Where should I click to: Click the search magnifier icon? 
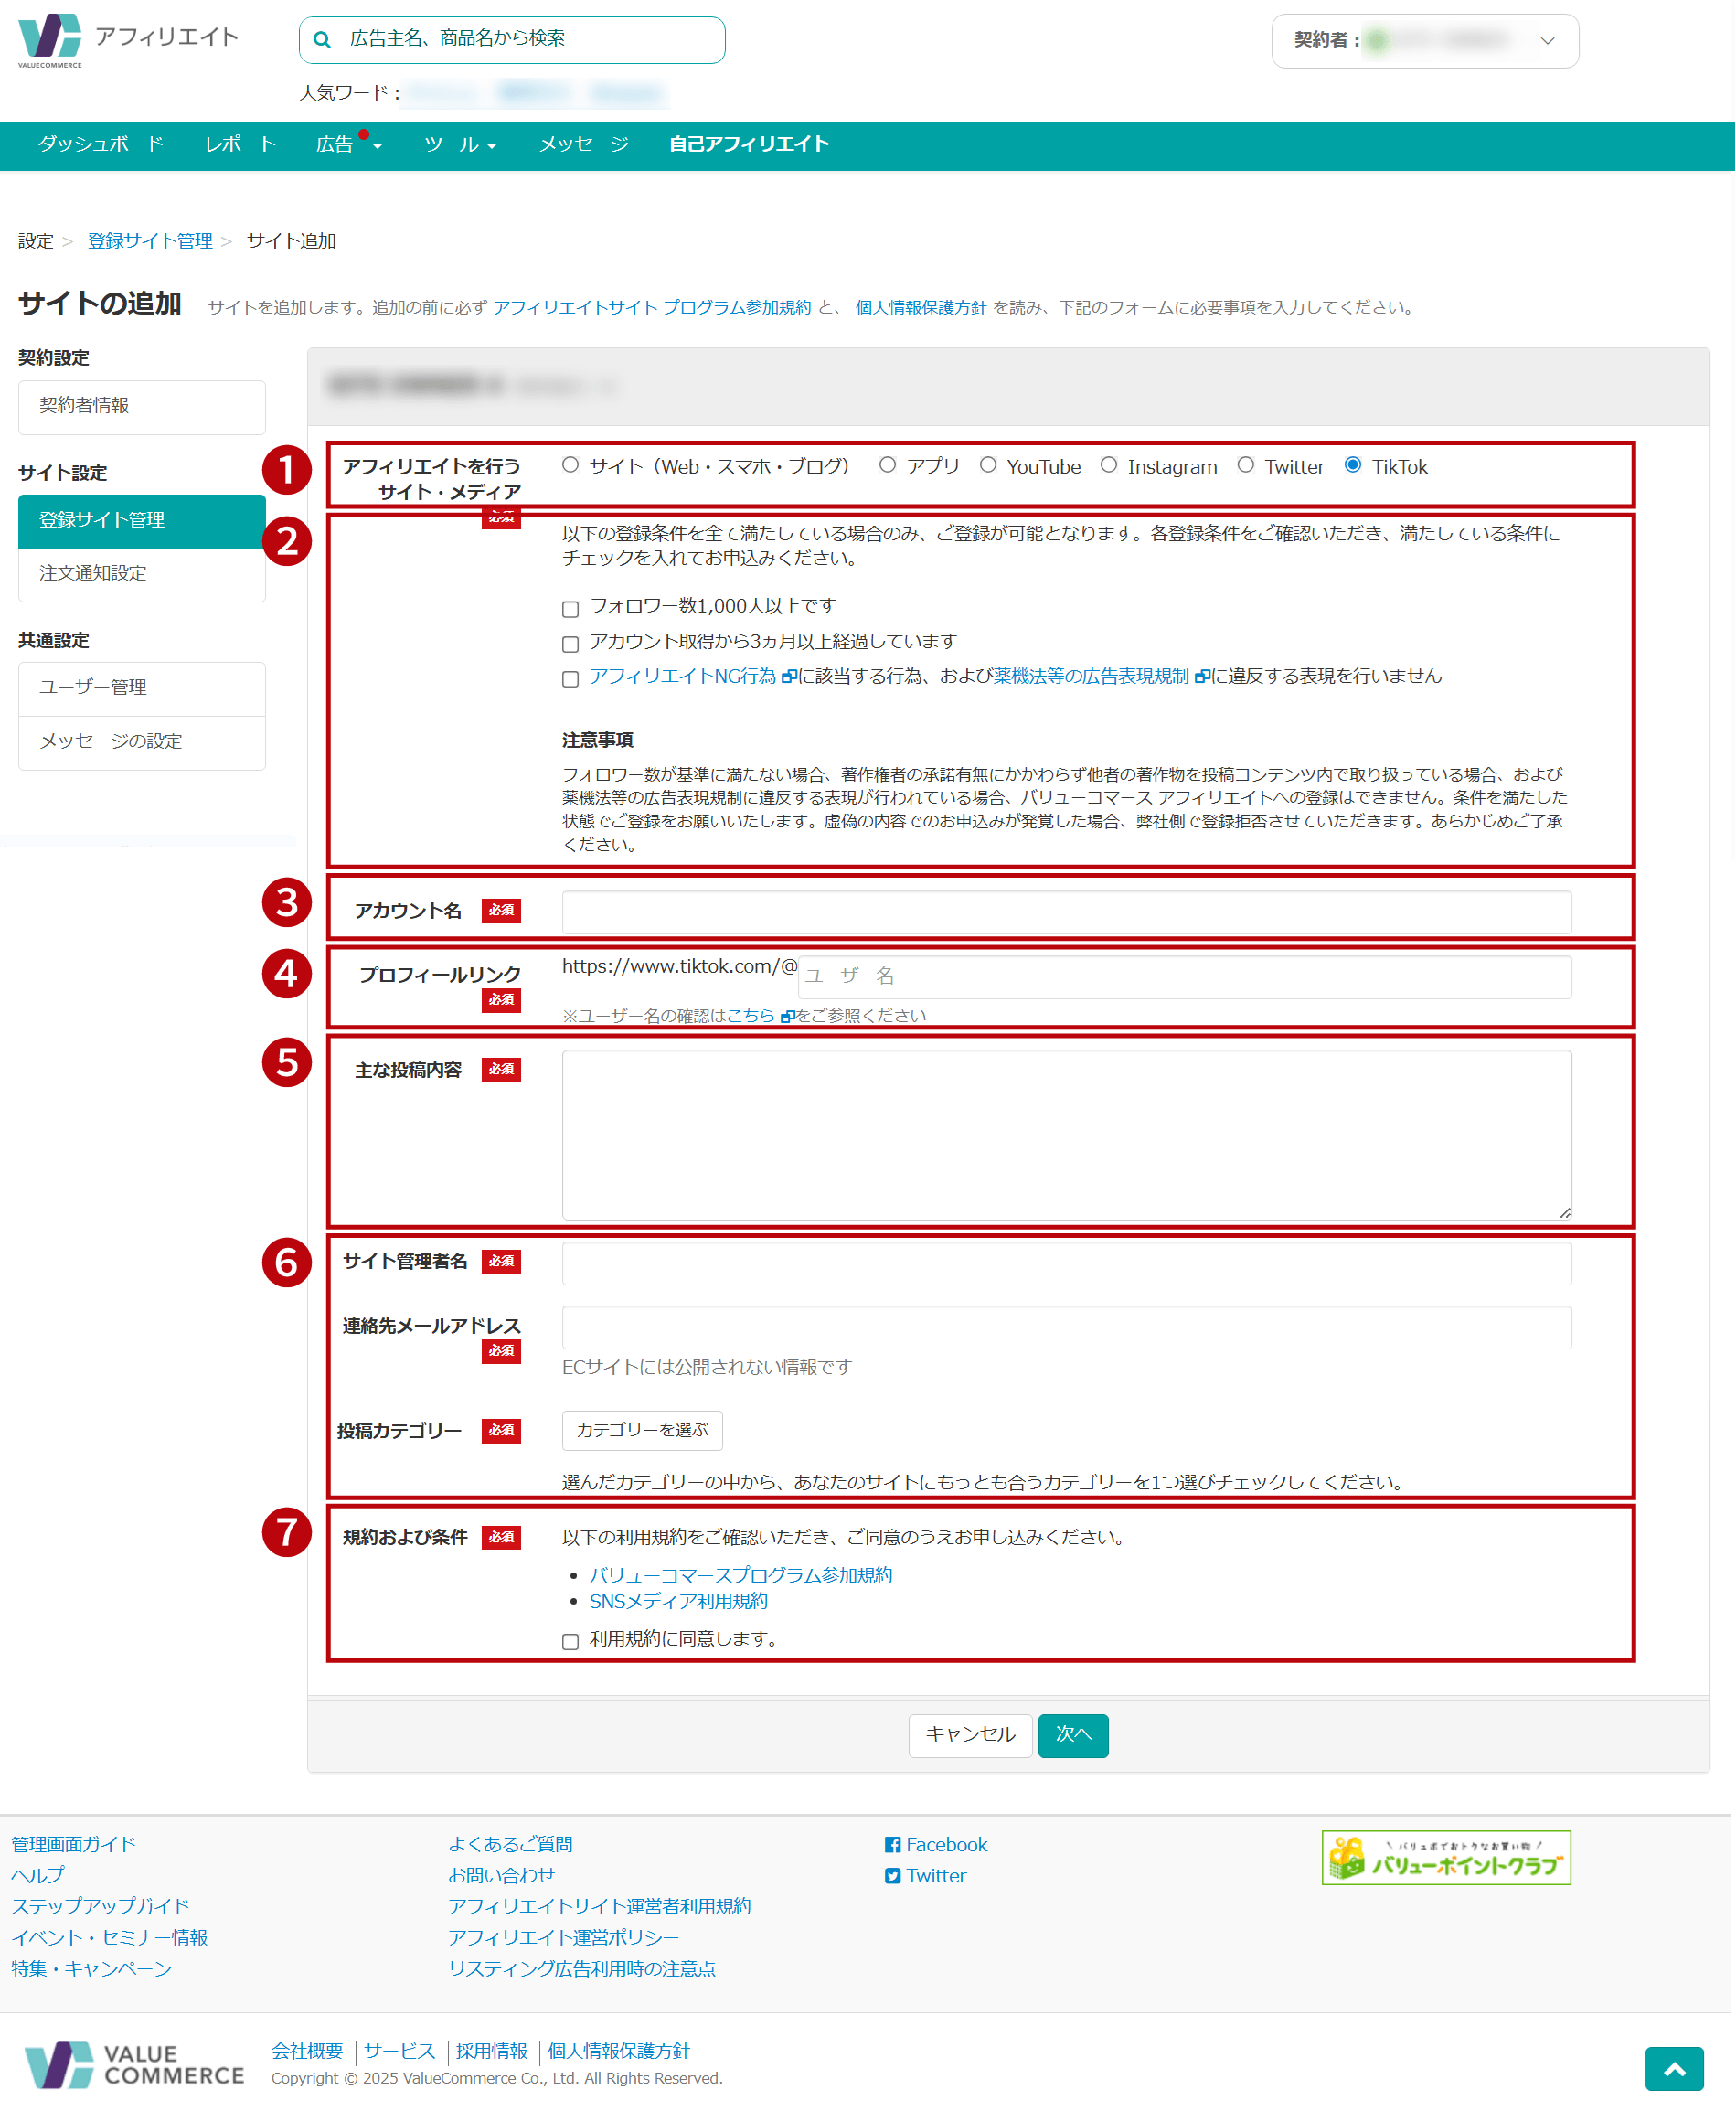(322, 40)
